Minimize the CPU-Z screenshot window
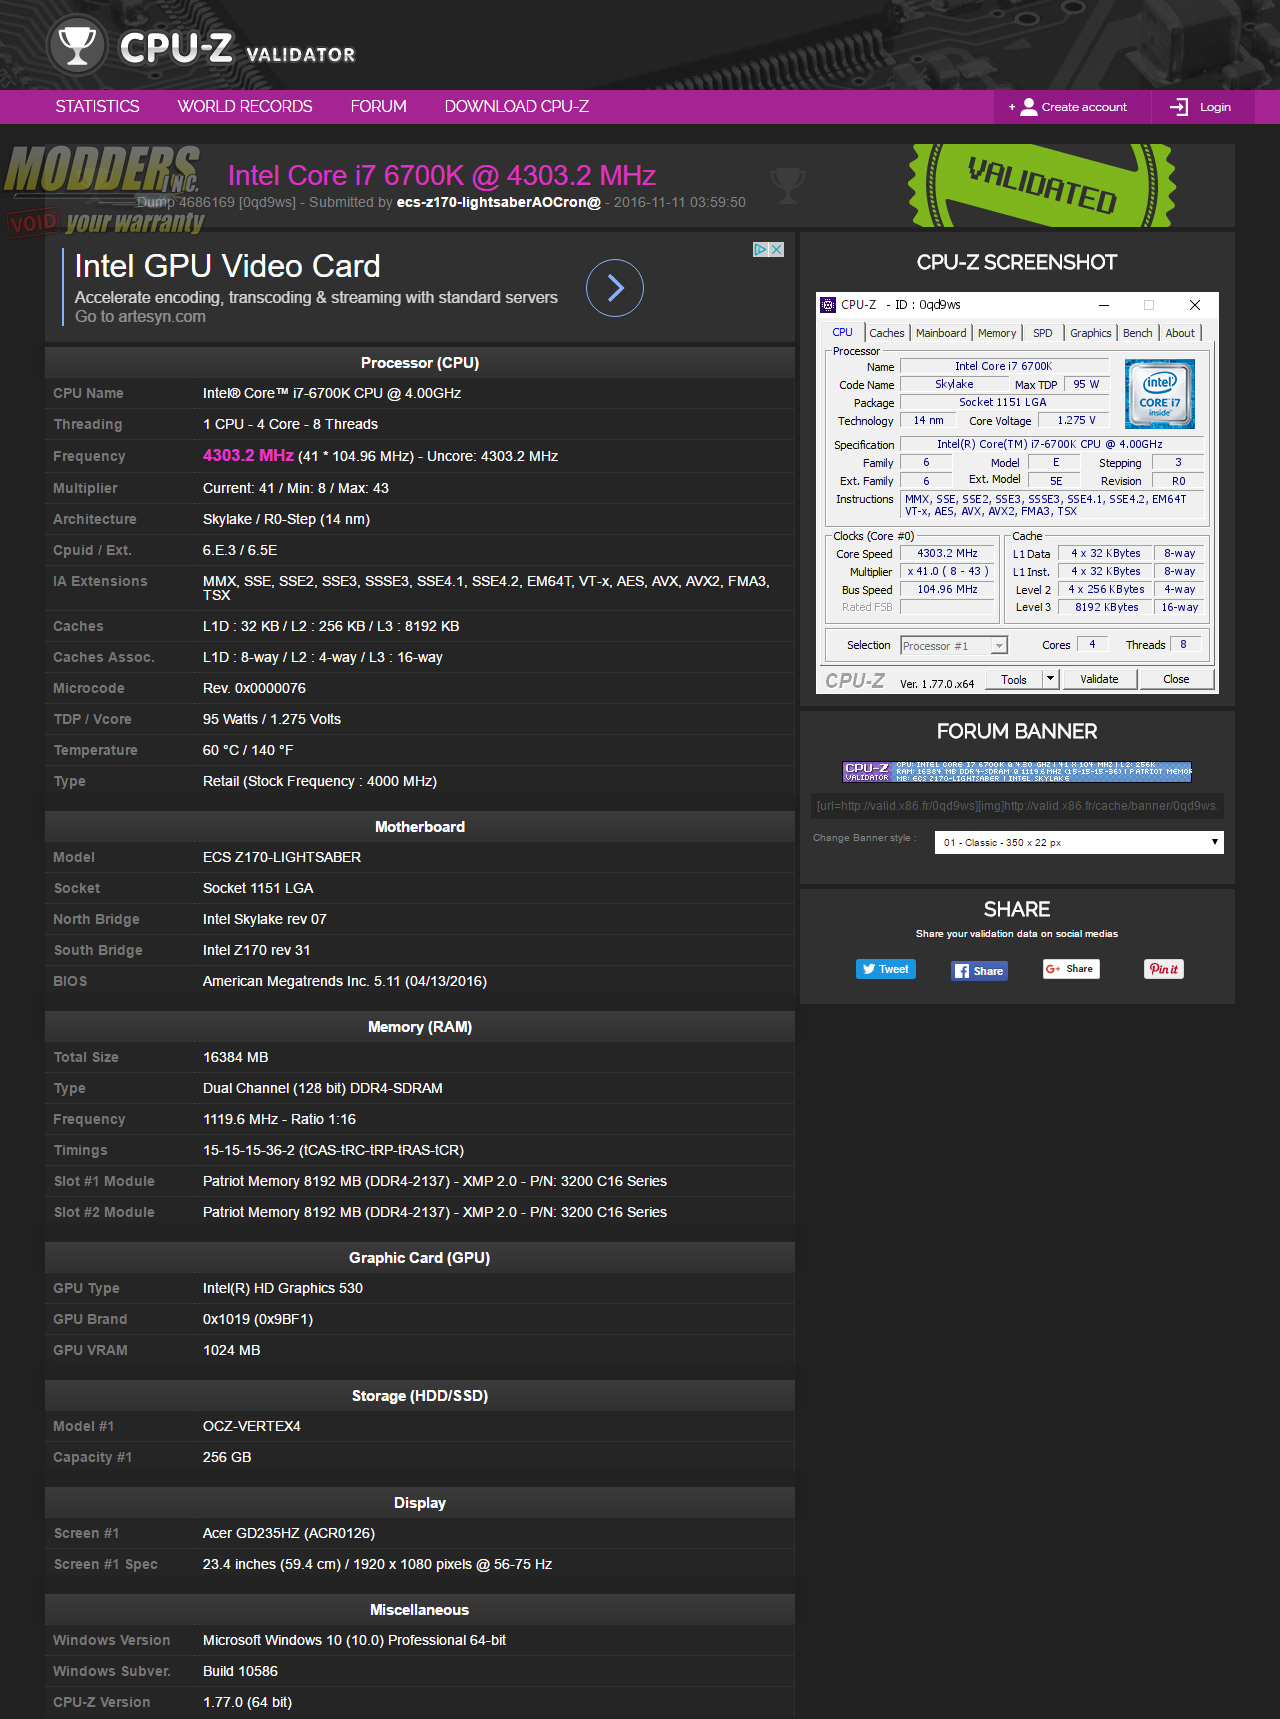 1104,305
